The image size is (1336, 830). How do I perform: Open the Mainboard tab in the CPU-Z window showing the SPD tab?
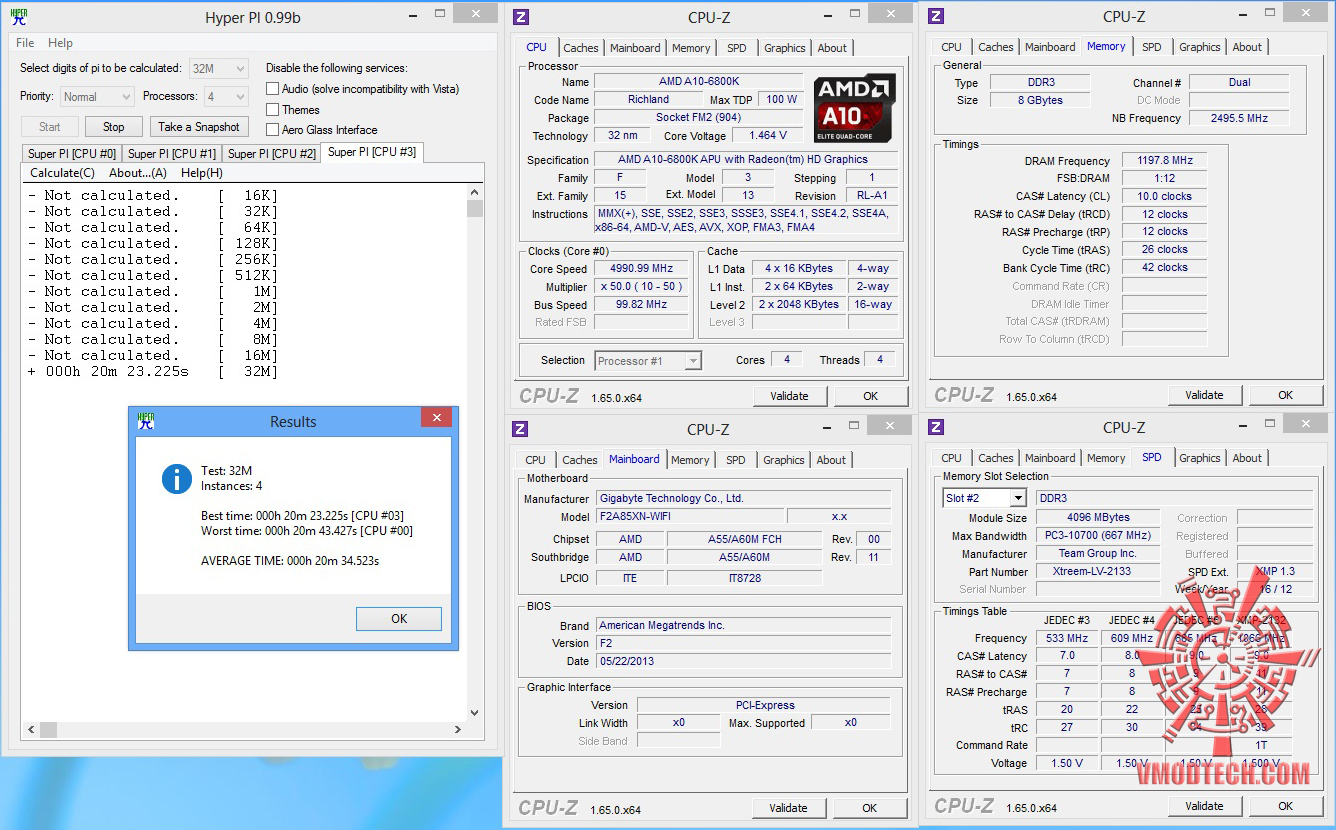click(x=1050, y=458)
